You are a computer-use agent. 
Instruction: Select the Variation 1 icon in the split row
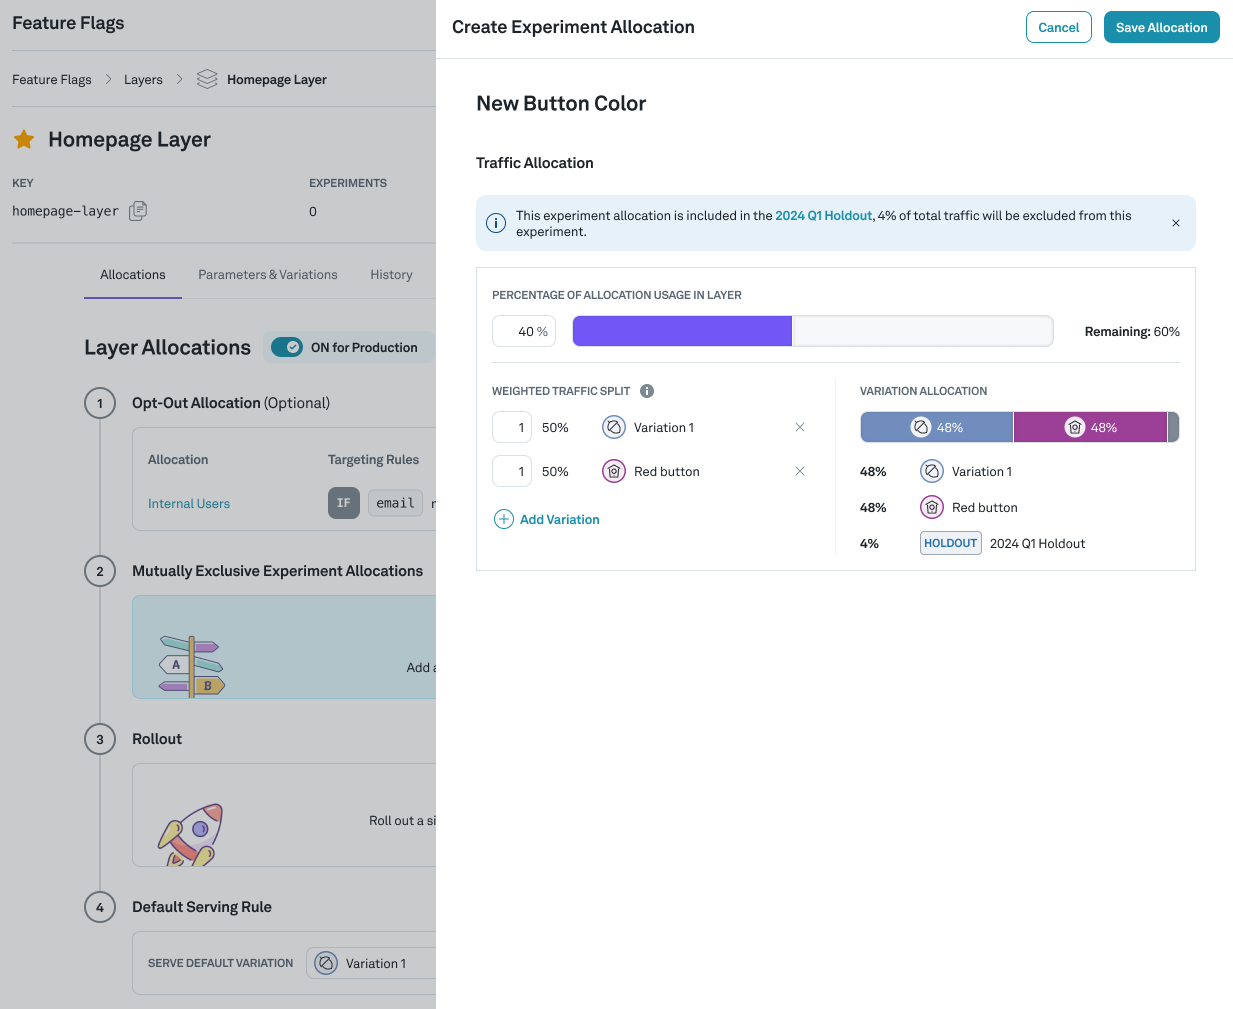coord(613,427)
